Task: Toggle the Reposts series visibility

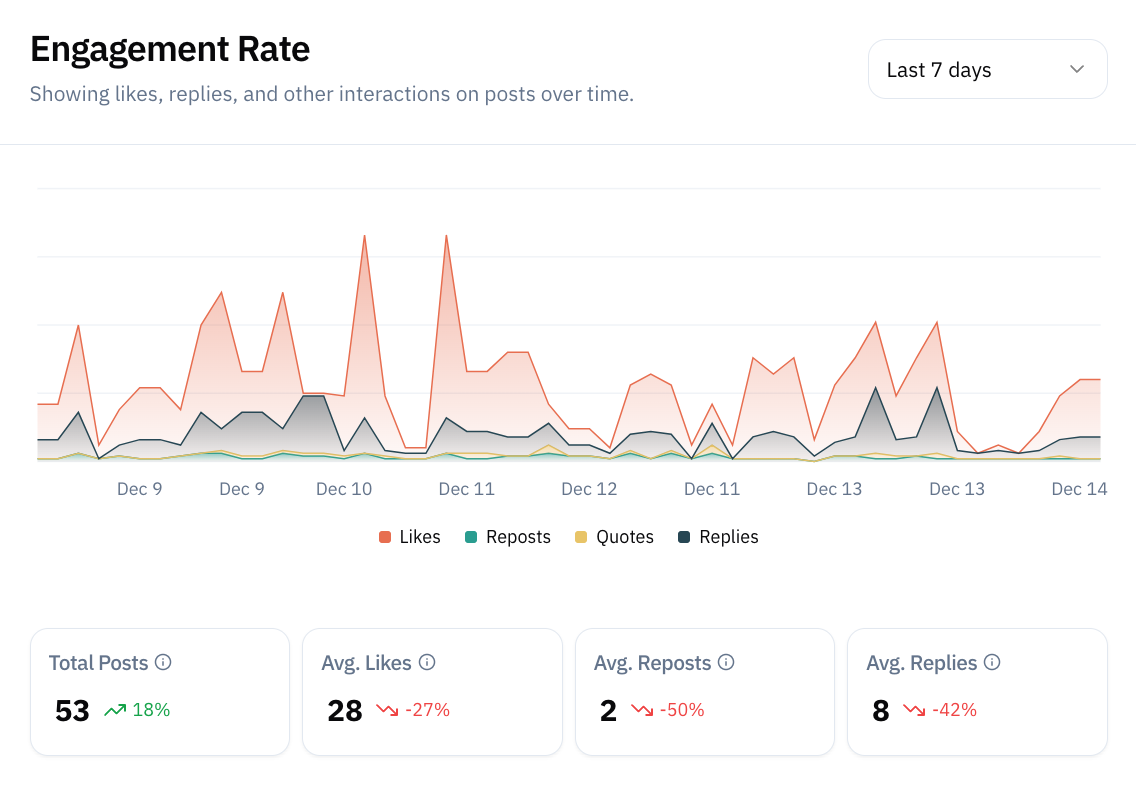Action: (507, 537)
